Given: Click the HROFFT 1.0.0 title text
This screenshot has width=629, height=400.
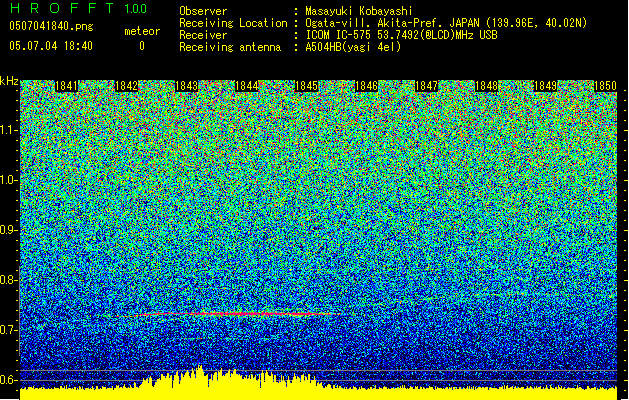Looking at the screenshot, I should pyautogui.click(x=78, y=8).
